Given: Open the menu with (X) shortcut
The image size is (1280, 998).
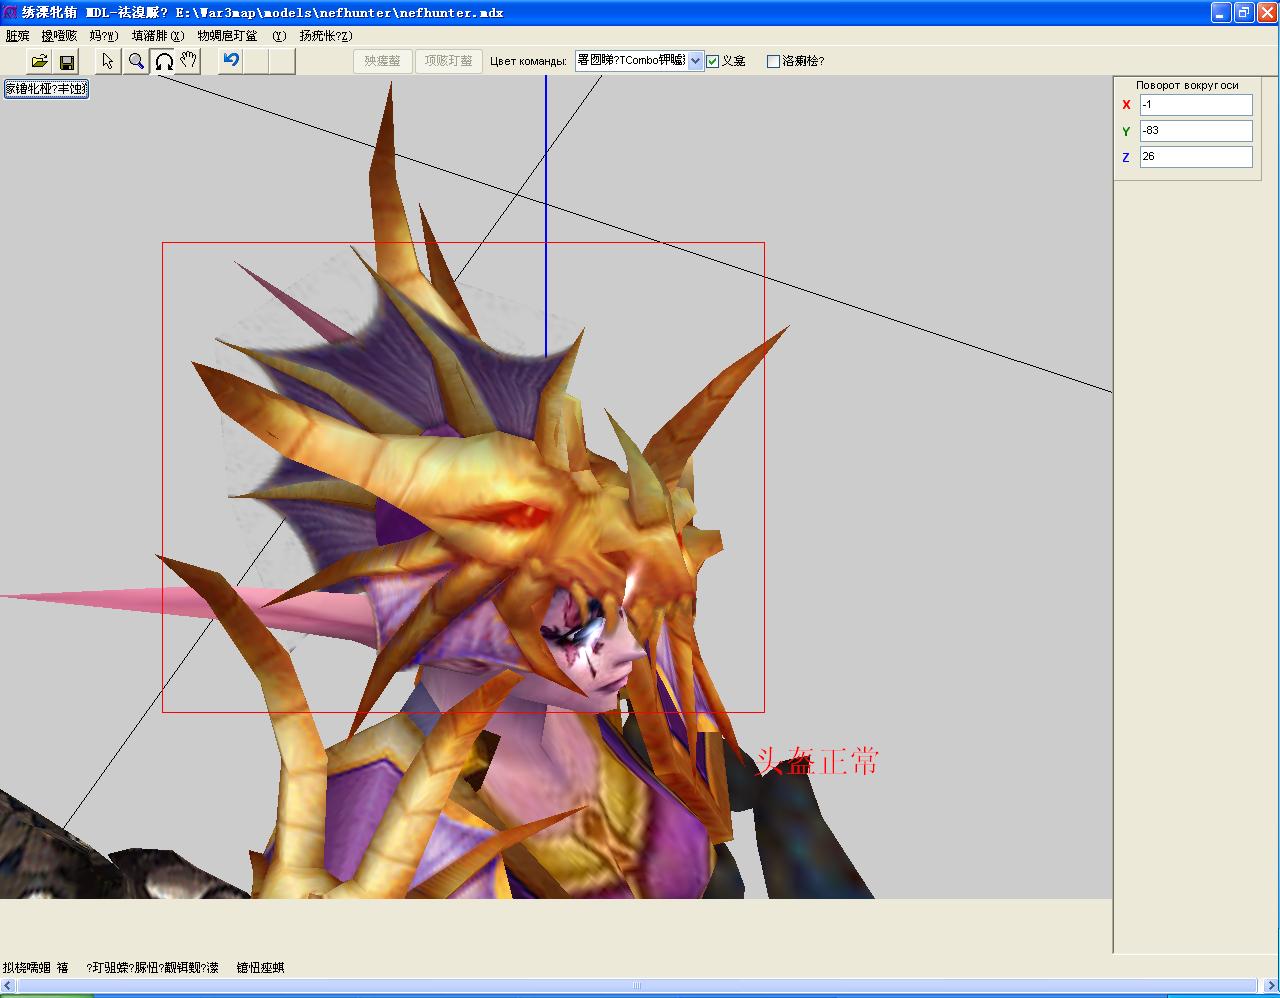Looking at the screenshot, I should 158,36.
